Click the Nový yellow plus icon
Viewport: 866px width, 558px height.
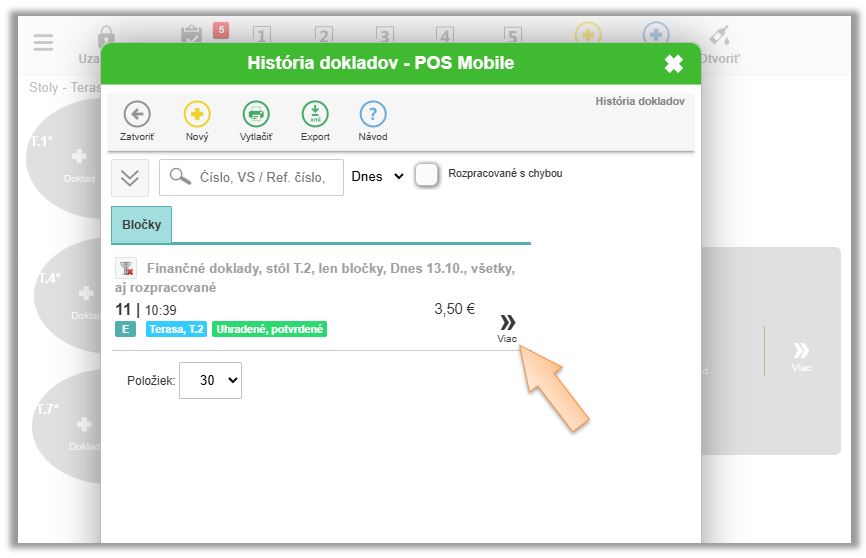(x=197, y=114)
